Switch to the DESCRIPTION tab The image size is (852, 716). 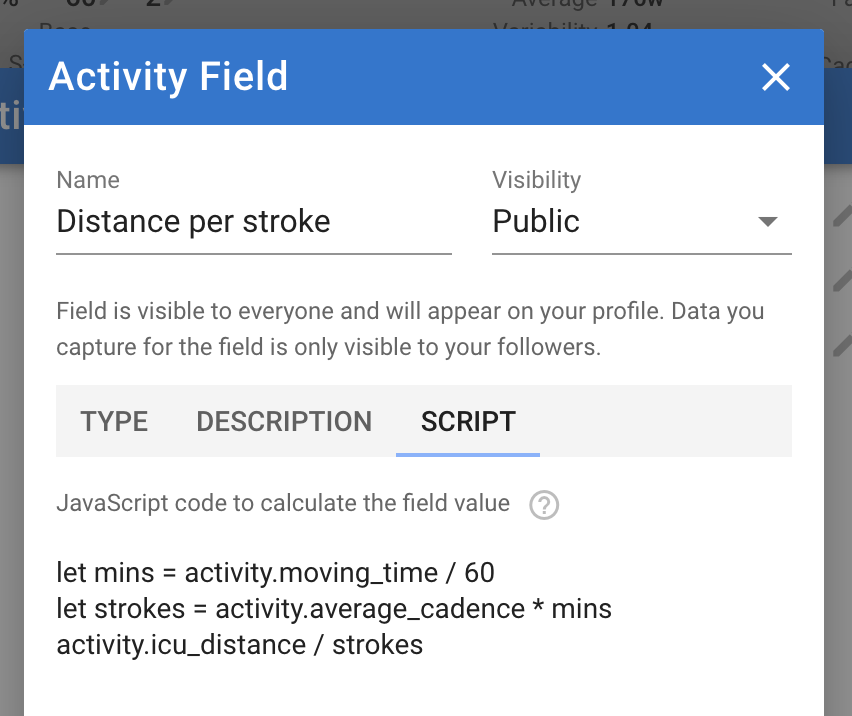[284, 421]
